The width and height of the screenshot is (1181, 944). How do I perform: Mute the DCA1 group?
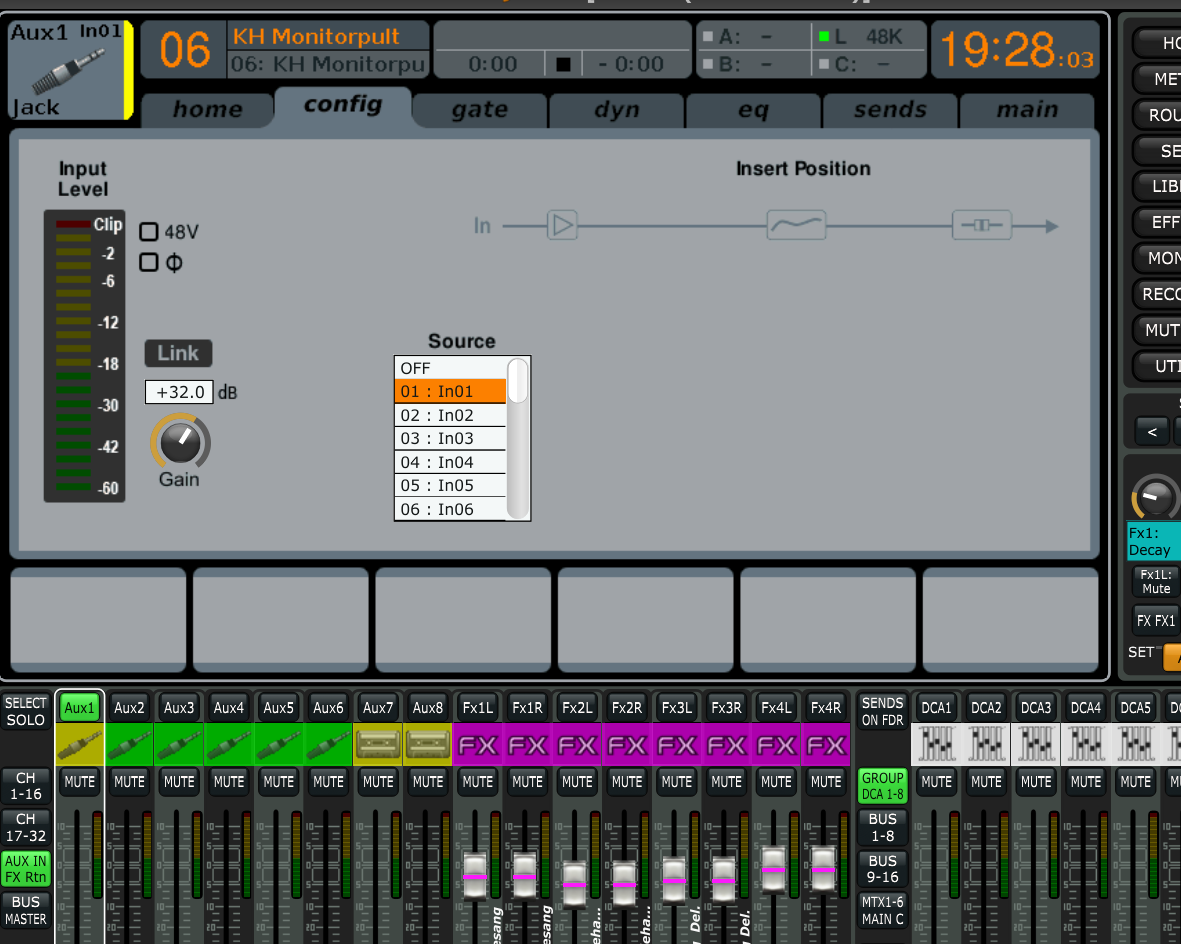pos(936,782)
